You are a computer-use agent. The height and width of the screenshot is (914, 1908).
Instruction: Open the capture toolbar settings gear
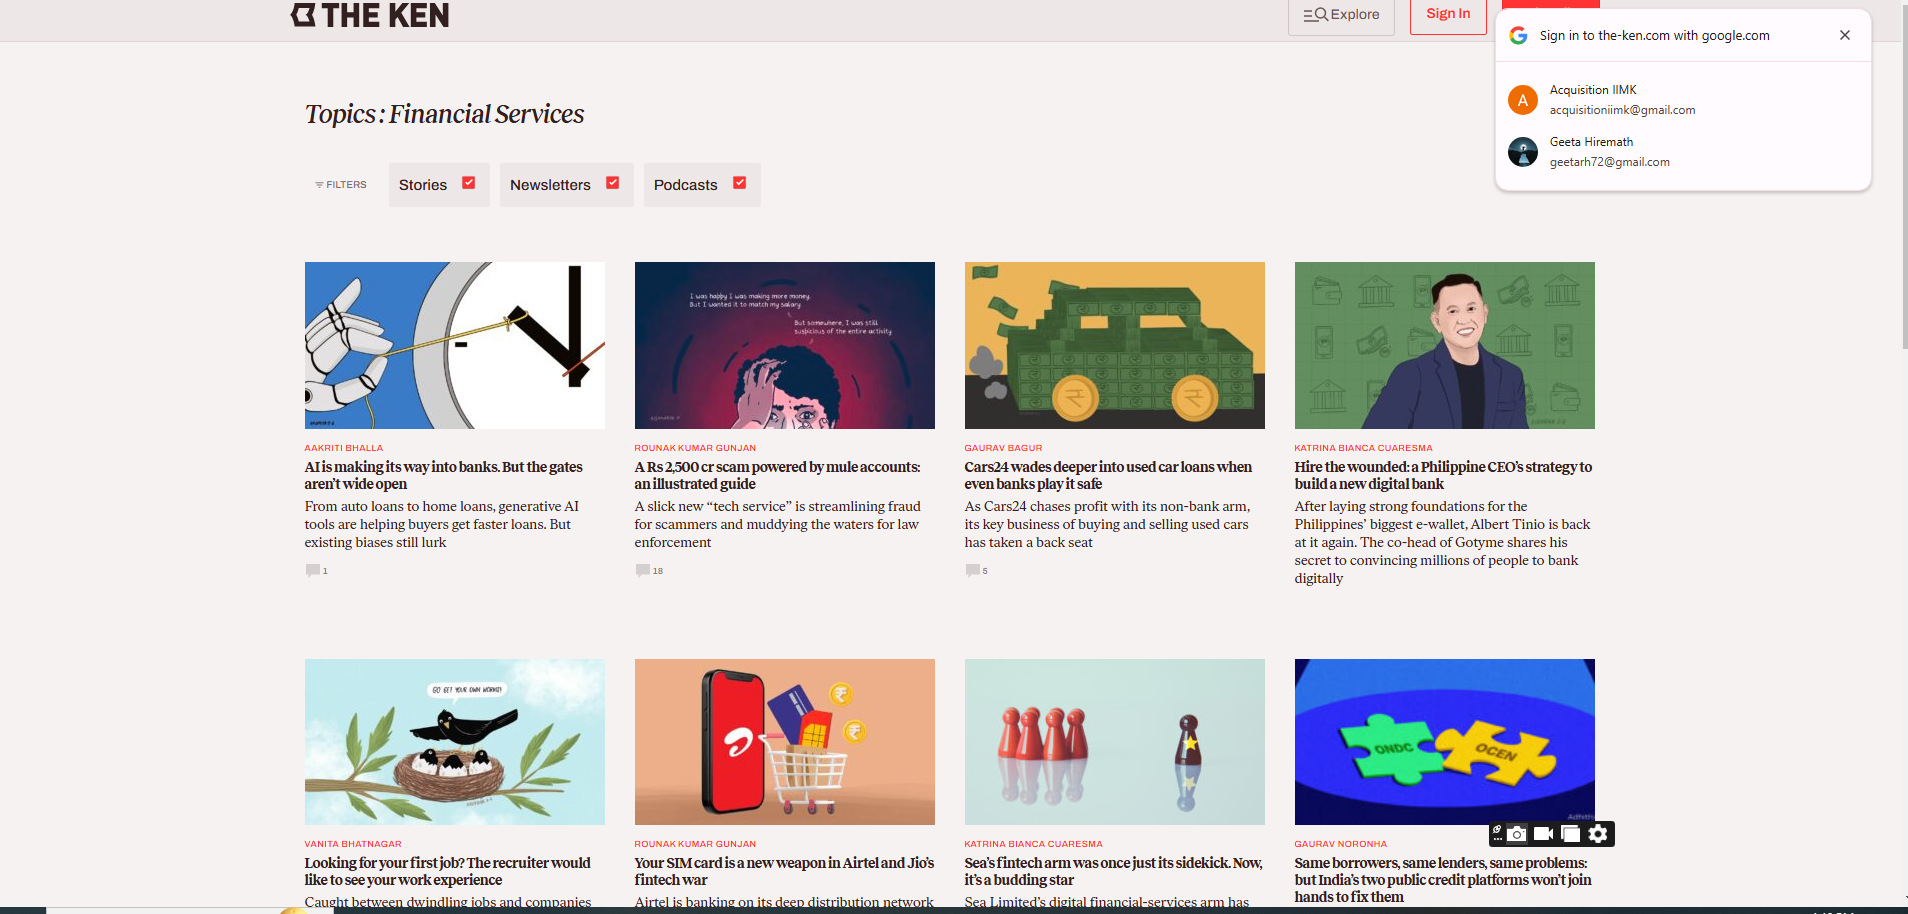1598,834
